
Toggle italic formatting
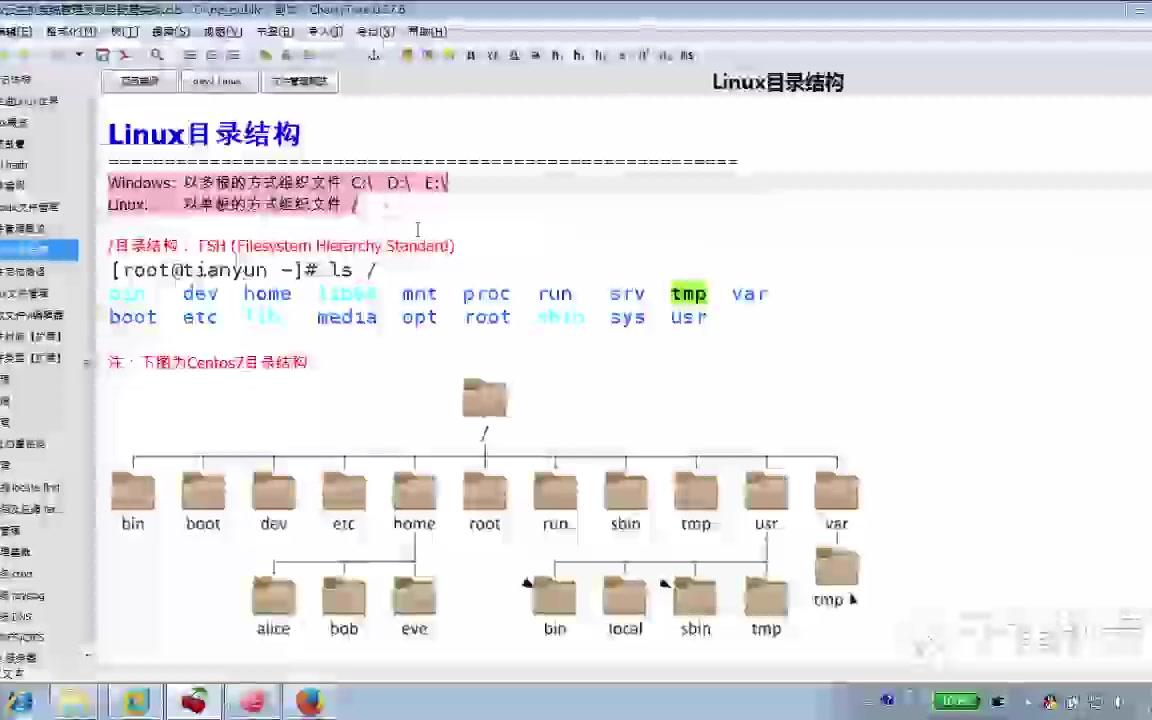pyautogui.click(x=491, y=55)
